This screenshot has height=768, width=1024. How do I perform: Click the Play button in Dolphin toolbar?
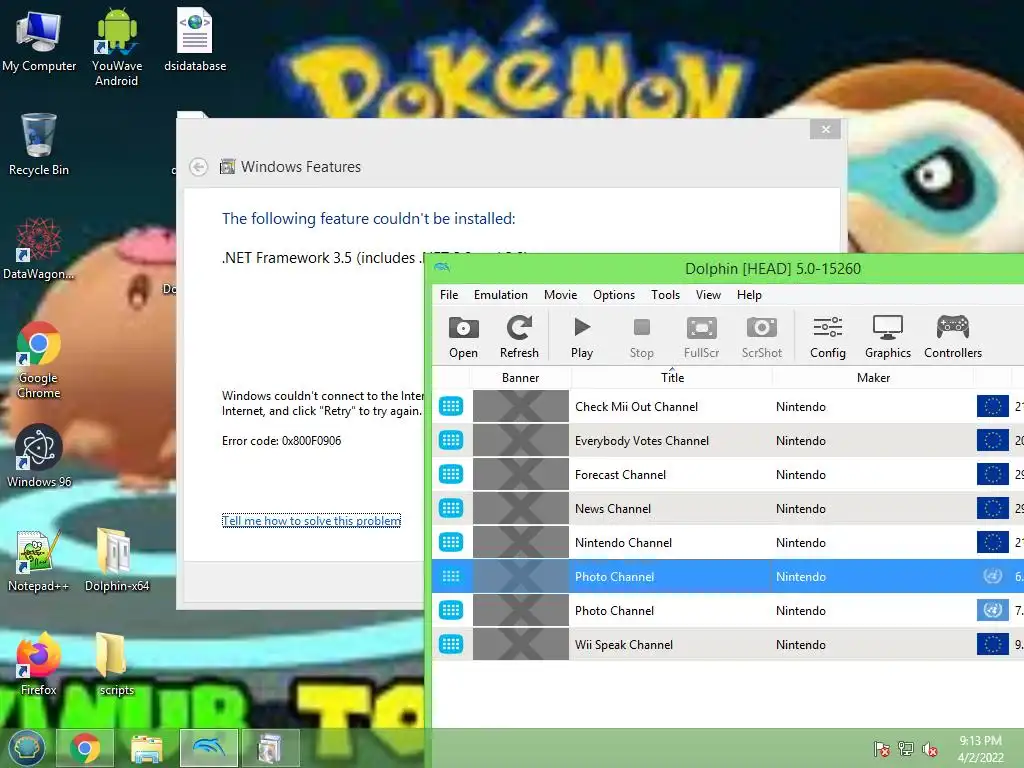click(582, 337)
